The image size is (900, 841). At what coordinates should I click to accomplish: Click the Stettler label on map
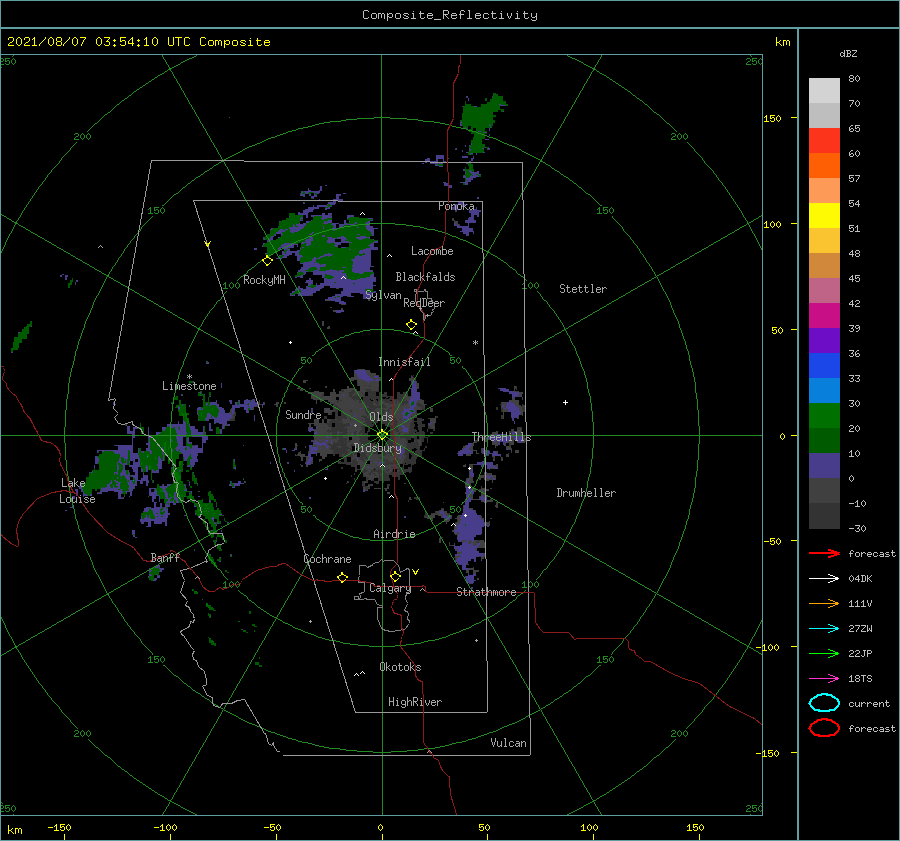coord(583,289)
